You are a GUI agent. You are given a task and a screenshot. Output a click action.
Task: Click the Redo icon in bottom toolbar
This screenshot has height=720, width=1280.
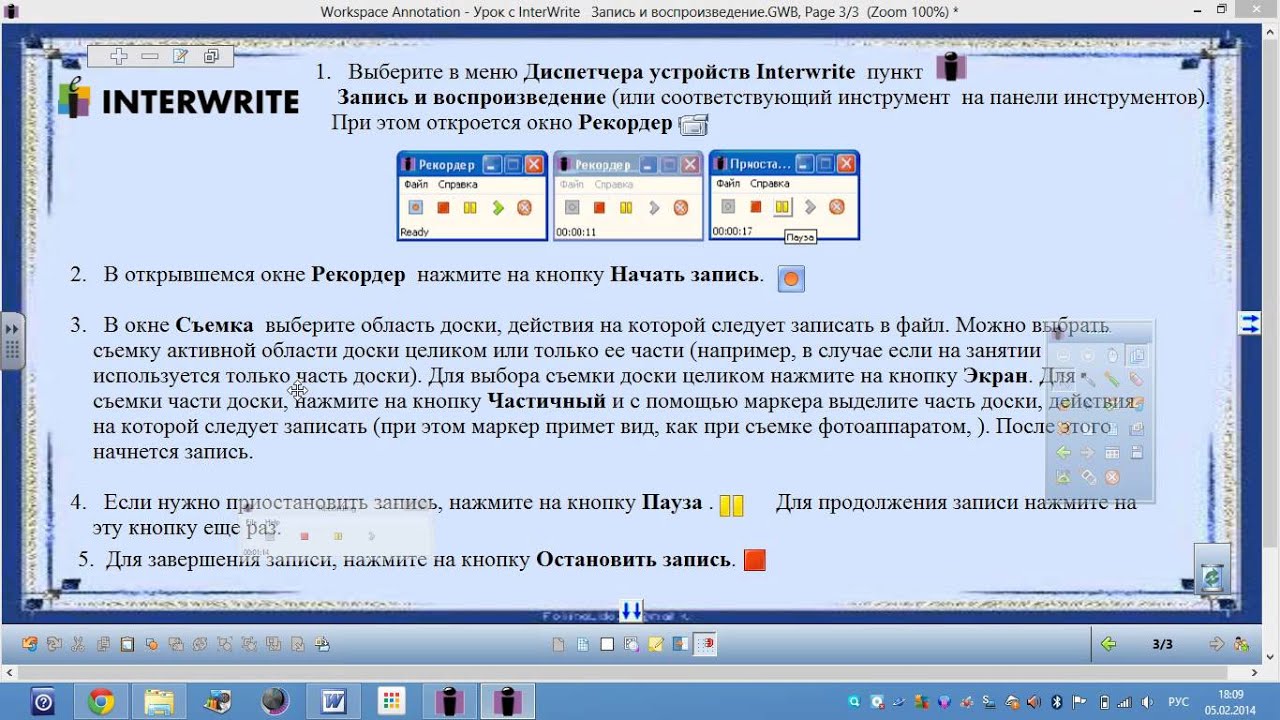click(x=54, y=644)
